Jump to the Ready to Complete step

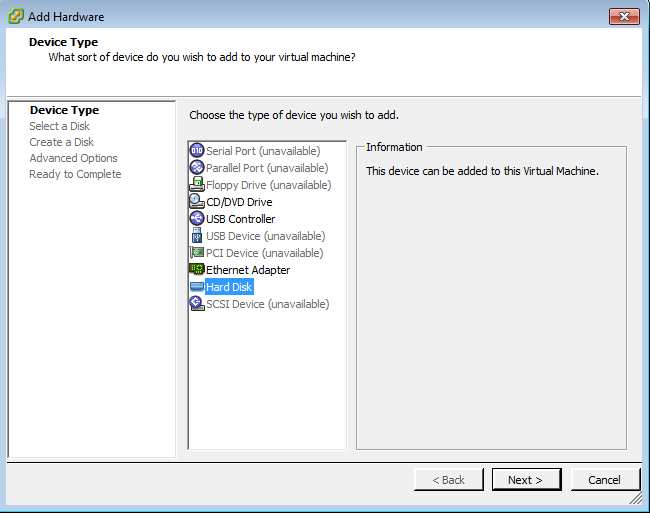tap(75, 174)
